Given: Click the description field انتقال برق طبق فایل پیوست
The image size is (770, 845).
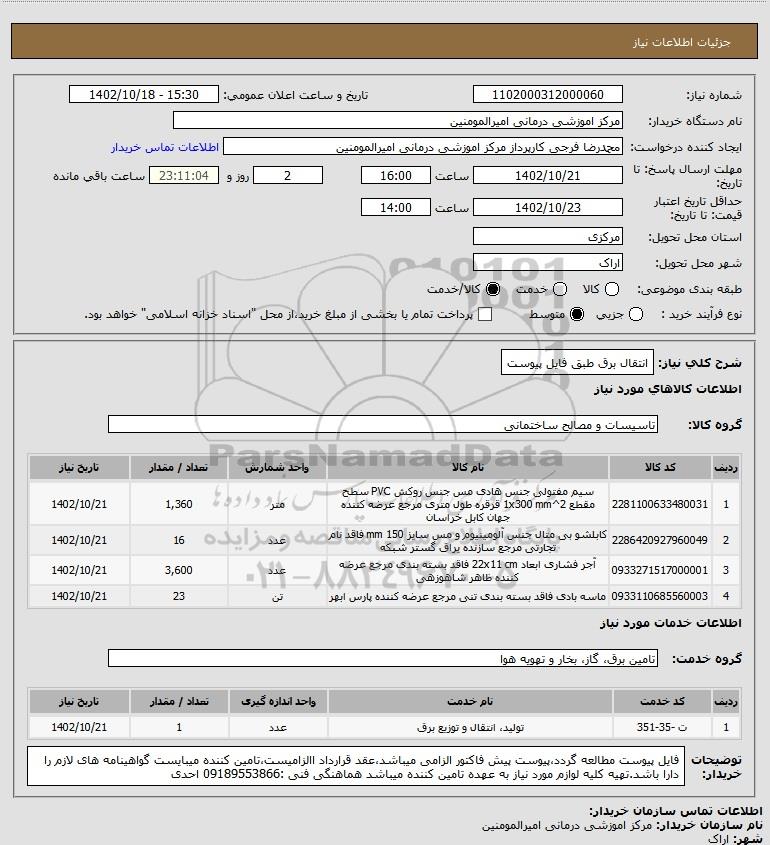Looking at the screenshot, I should [577, 363].
